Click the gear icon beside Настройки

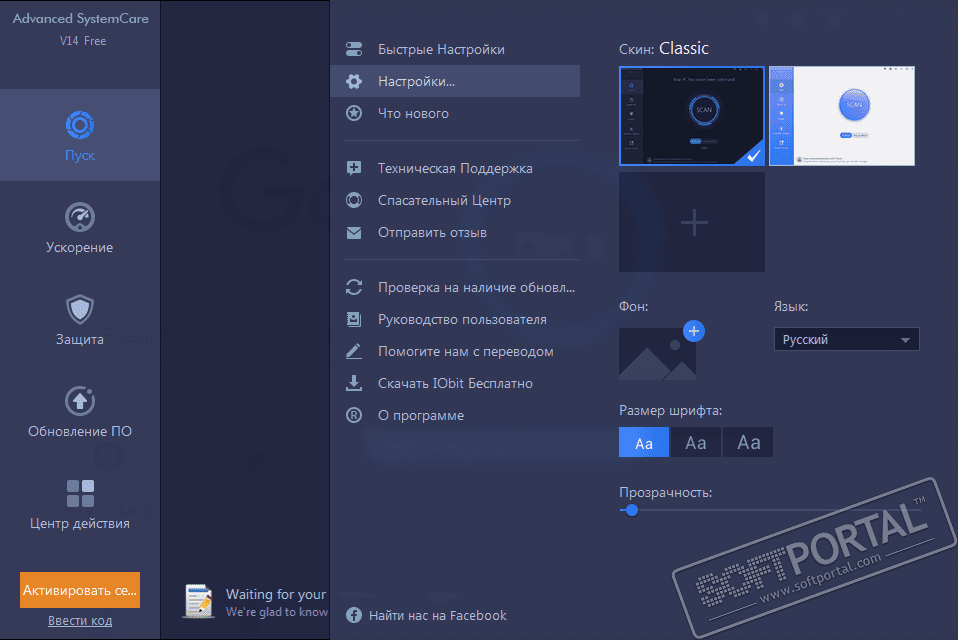click(x=354, y=81)
